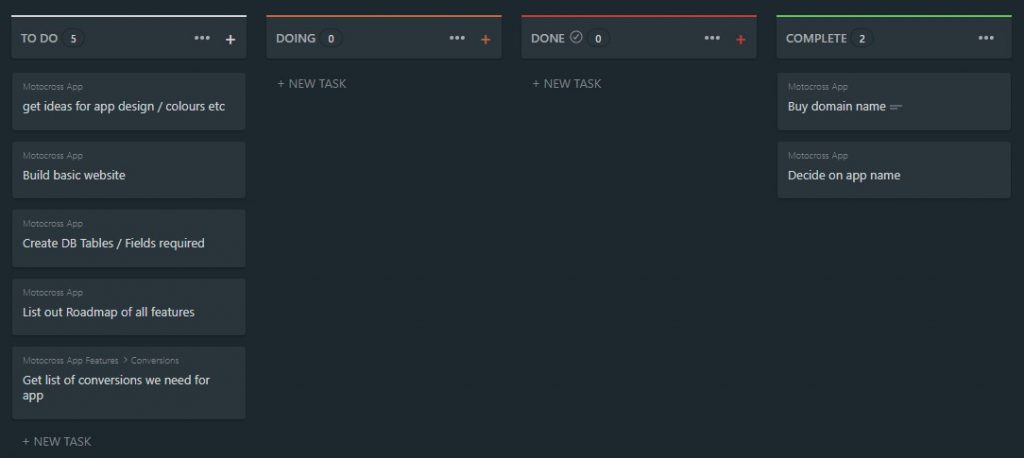Click + NEW TASK under DONE
The image size is (1024, 458).
click(x=567, y=84)
